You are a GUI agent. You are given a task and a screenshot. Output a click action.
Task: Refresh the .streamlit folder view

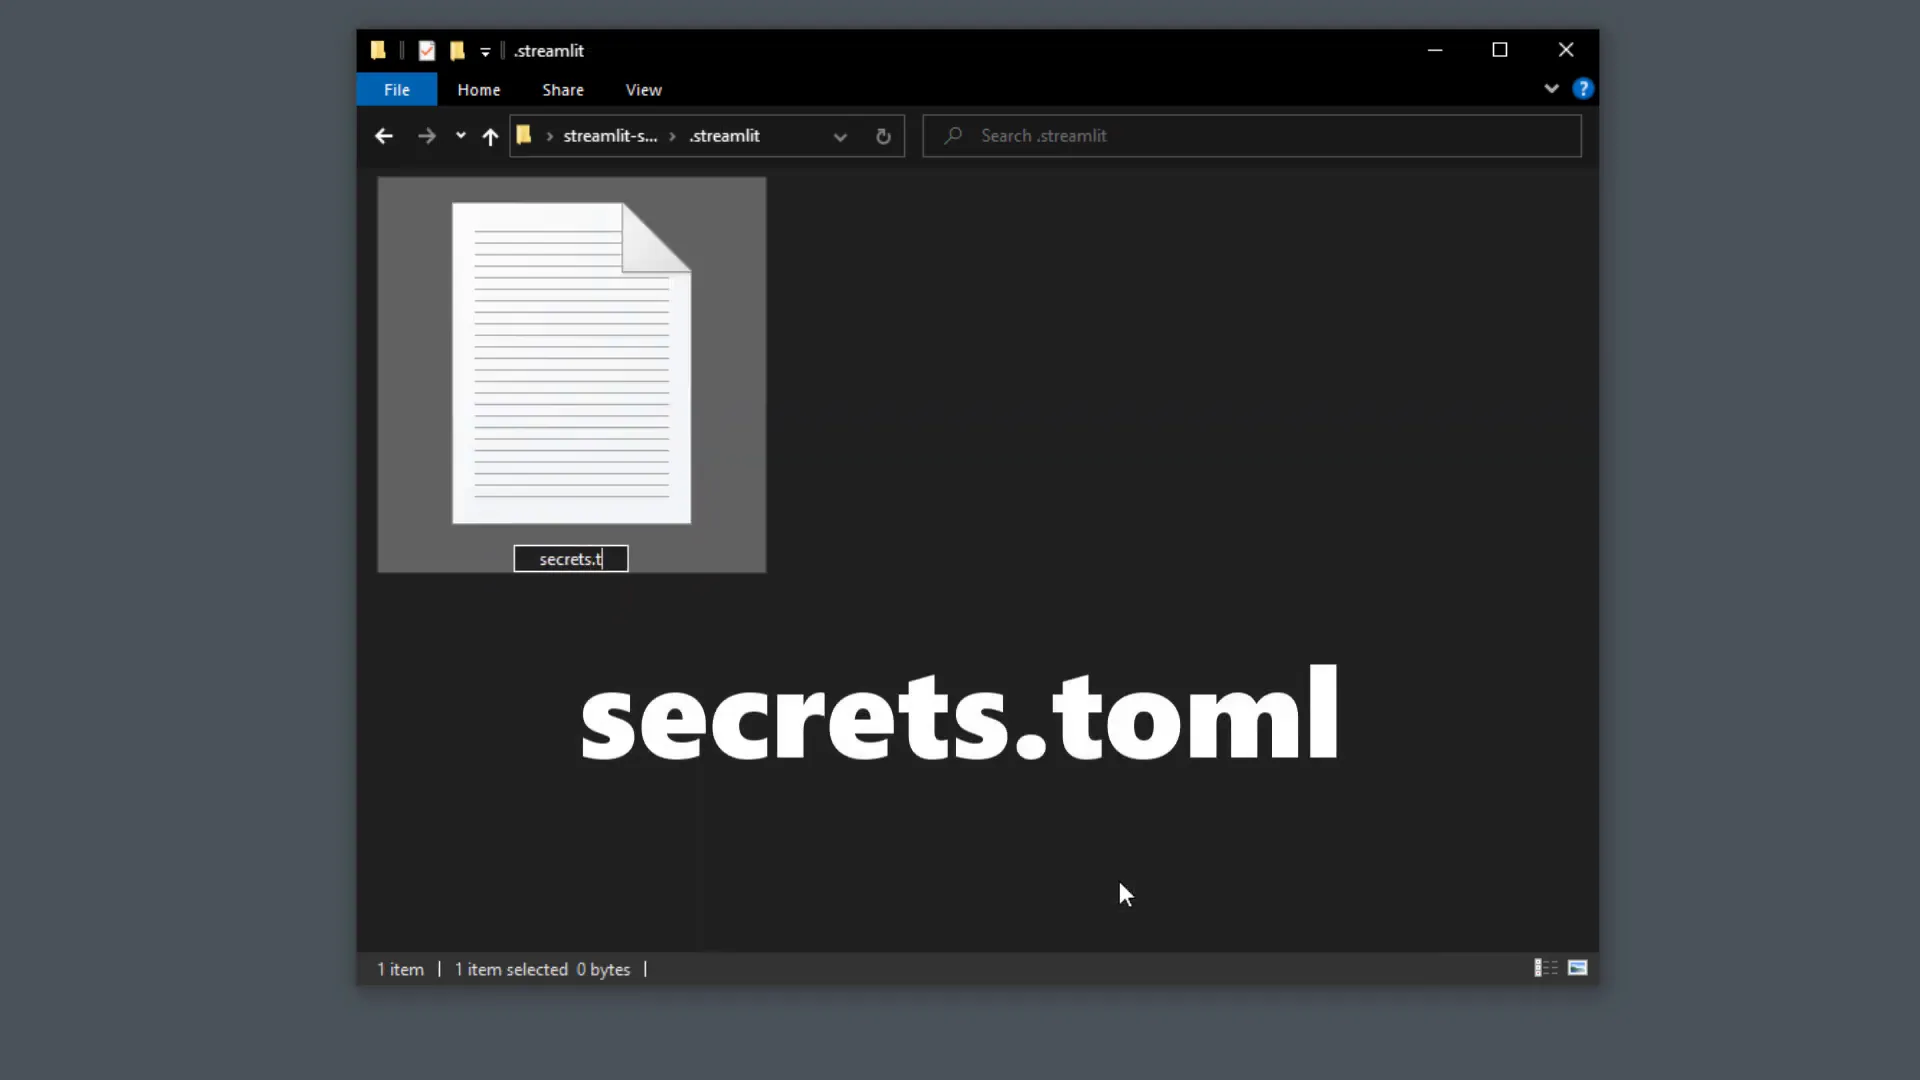tap(882, 136)
